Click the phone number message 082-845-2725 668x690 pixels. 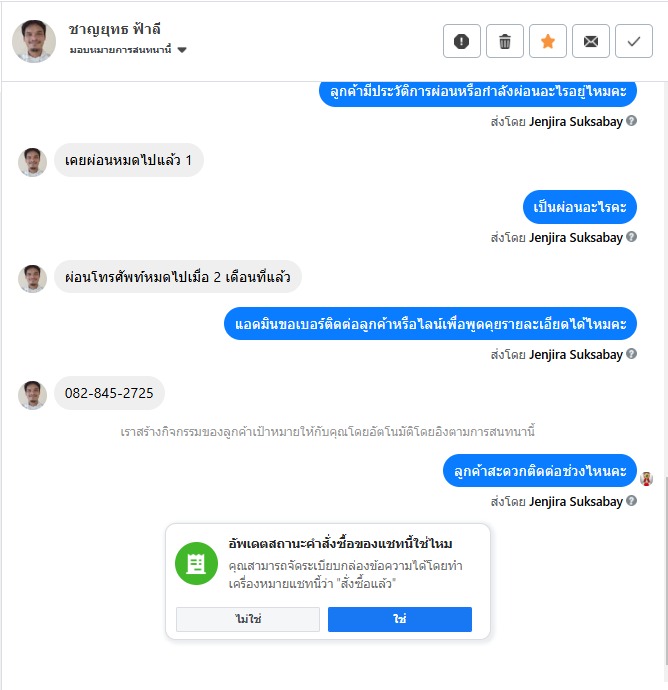[109, 393]
